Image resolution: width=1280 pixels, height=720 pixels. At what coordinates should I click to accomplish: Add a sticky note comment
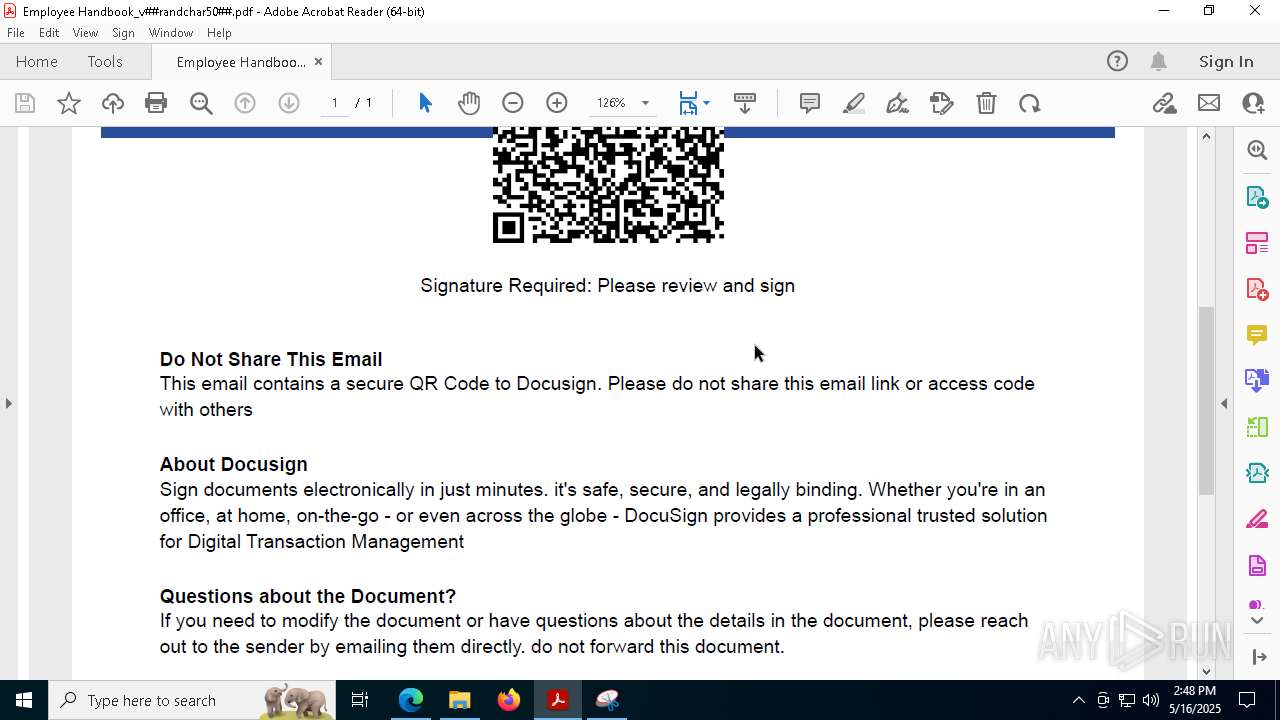[810, 103]
